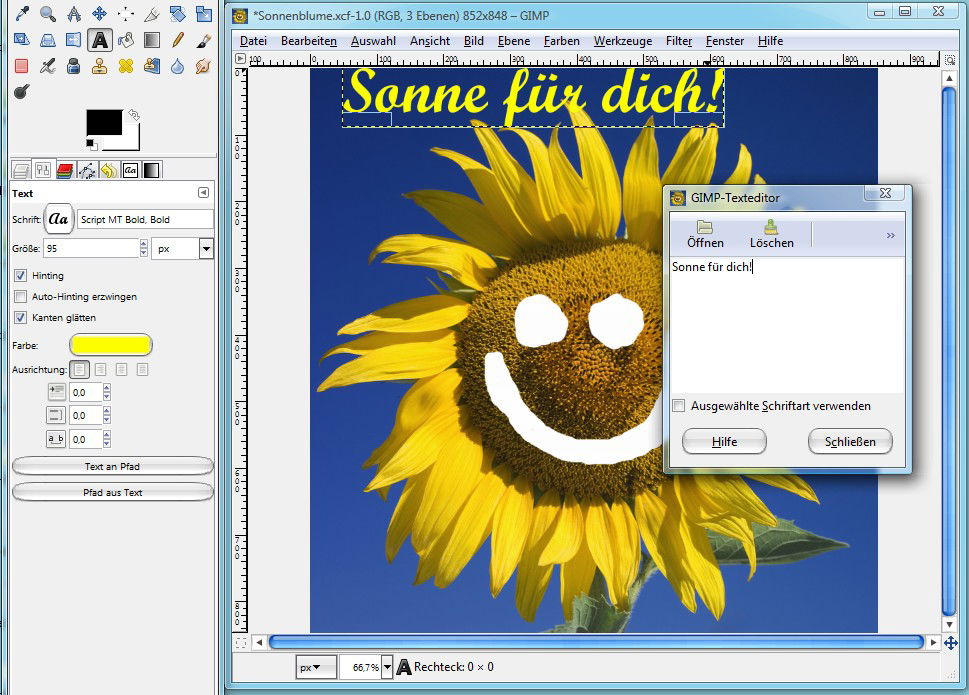Swap foreground and background colors
The image size is (969, 695).
pyautogui.click(x=133, y=115)
